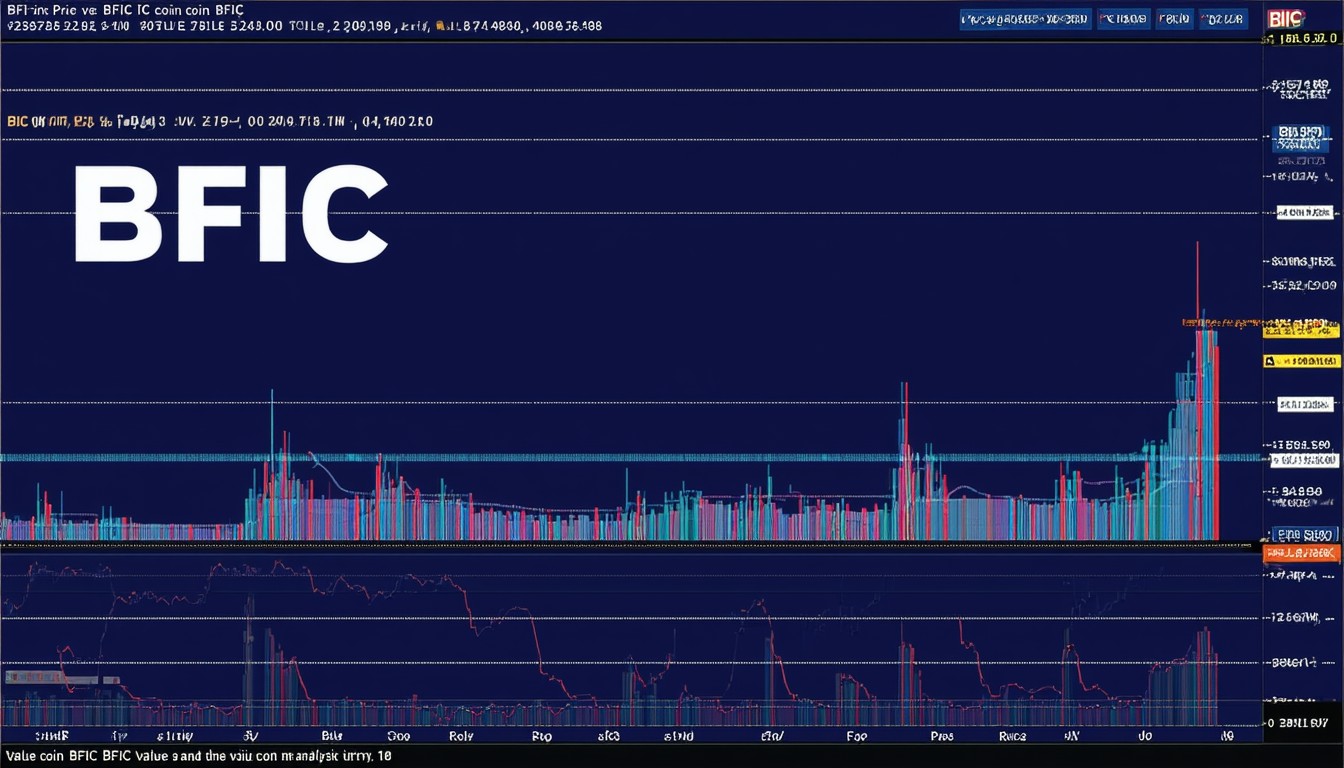Click the black value box at bottom-right axis
This screenshot has width=1344, height=768.
tap(1302, 721)
